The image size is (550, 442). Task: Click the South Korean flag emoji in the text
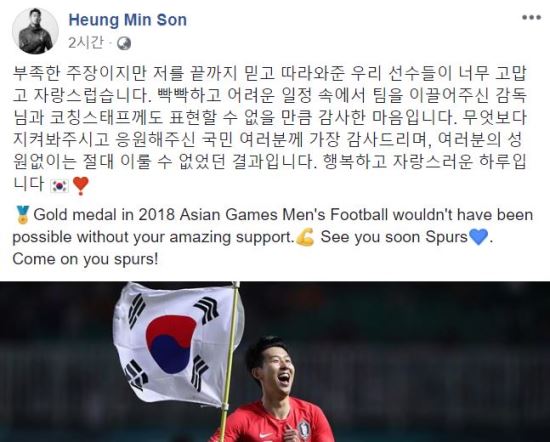coord(60,185)
